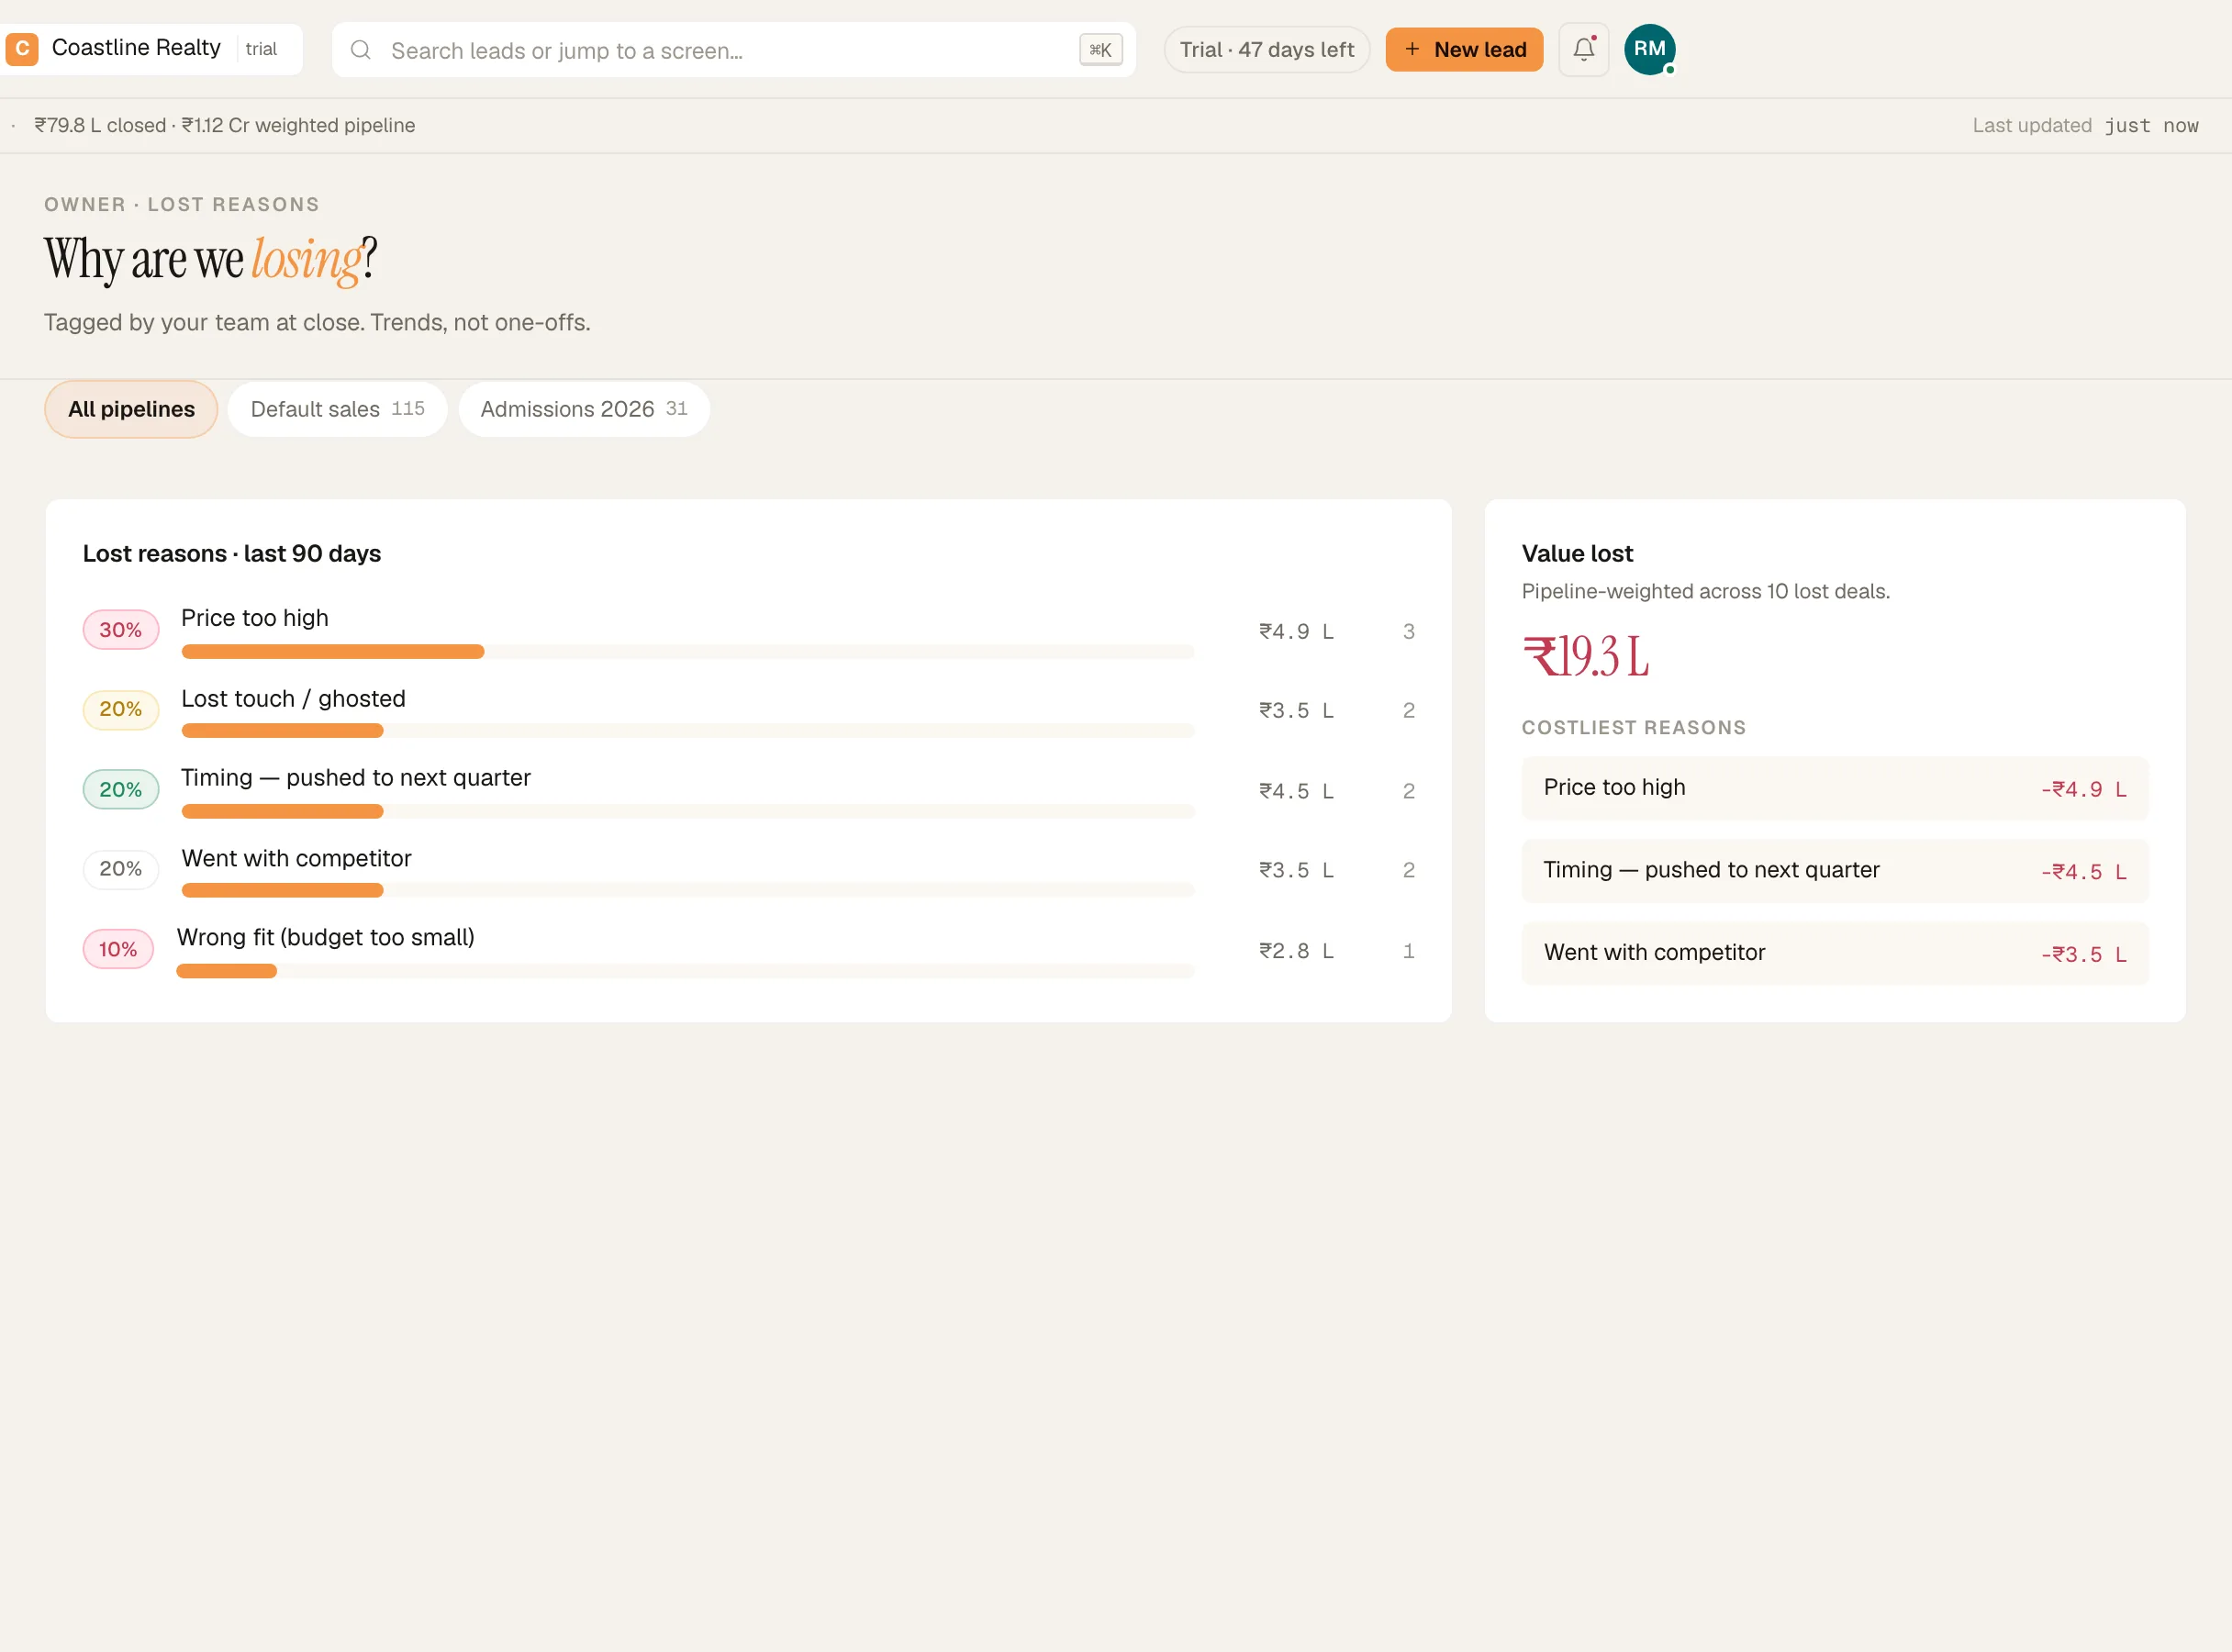
Task: Click the ₹2.8 L value for Wrong fit
Action: (1296, 951)
